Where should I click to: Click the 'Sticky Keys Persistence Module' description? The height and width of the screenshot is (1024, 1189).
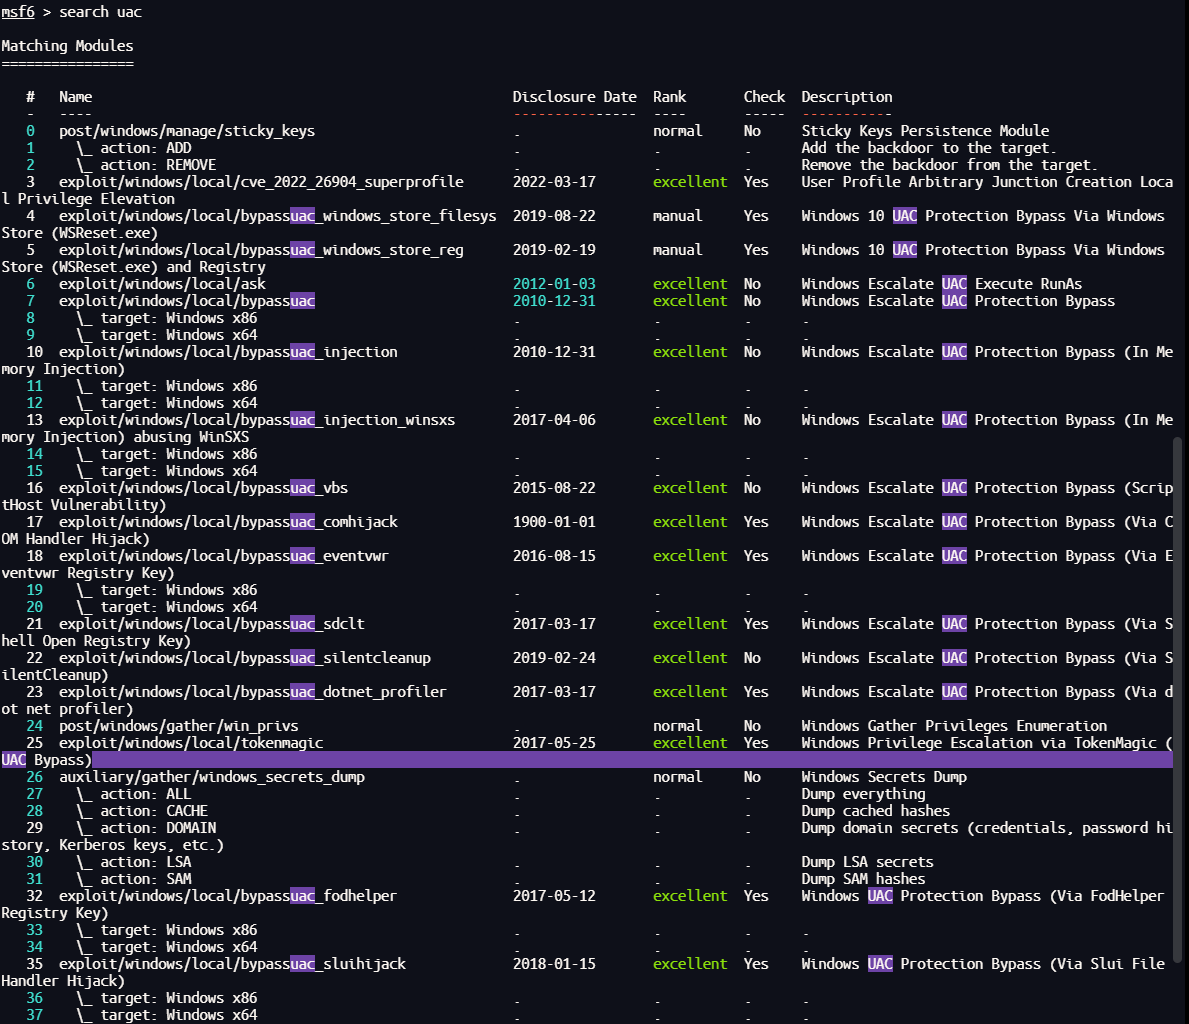[x=925, y=131]
